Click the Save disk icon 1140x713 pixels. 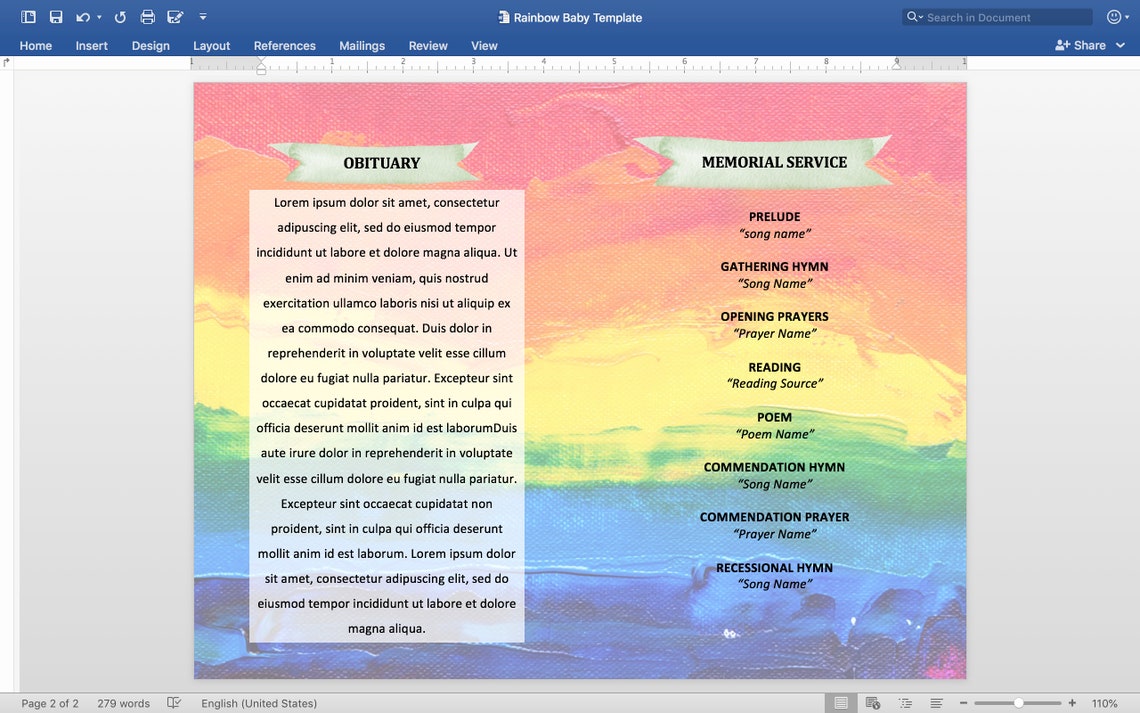[x=56, y=17]
